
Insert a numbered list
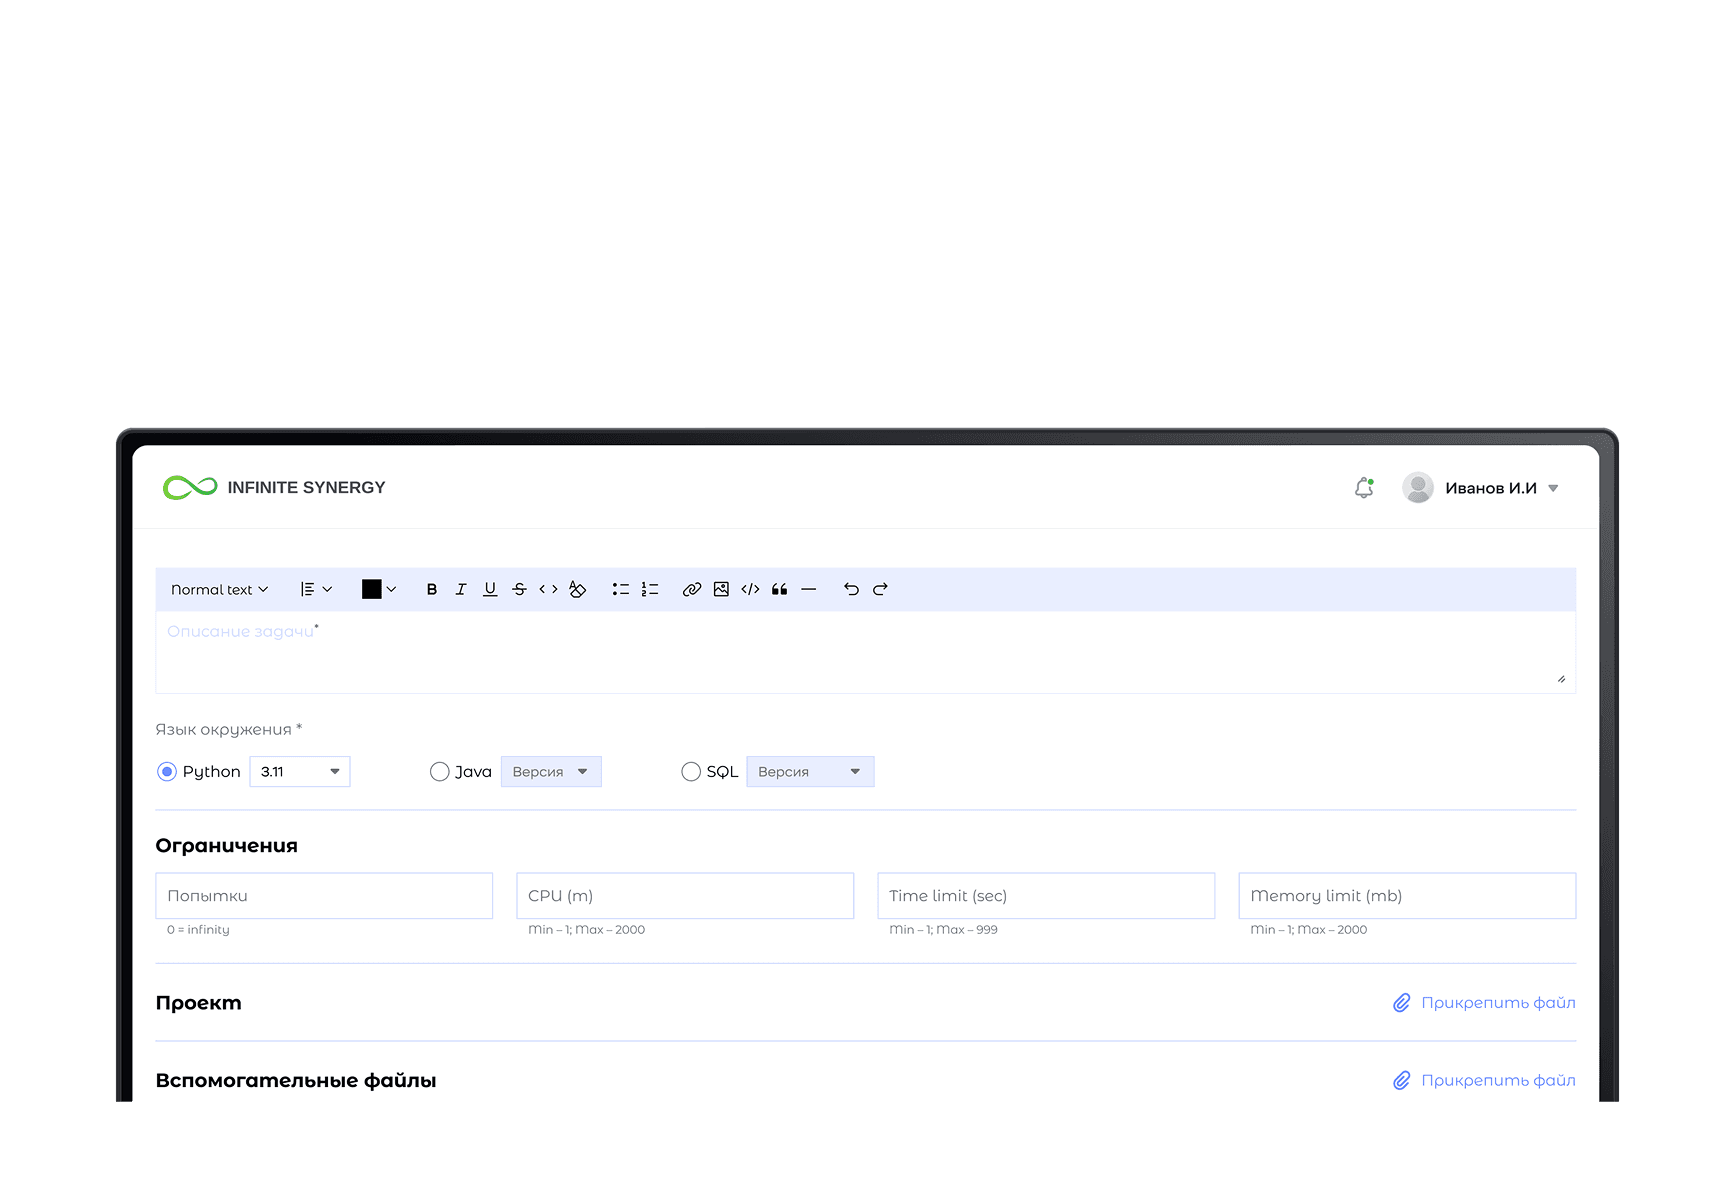coord(650,590)
